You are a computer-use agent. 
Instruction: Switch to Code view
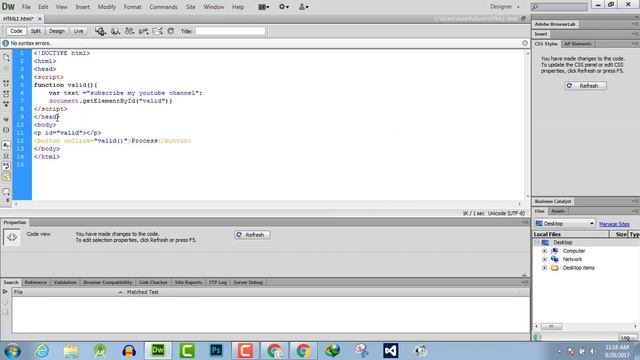(x=16, y=31)
